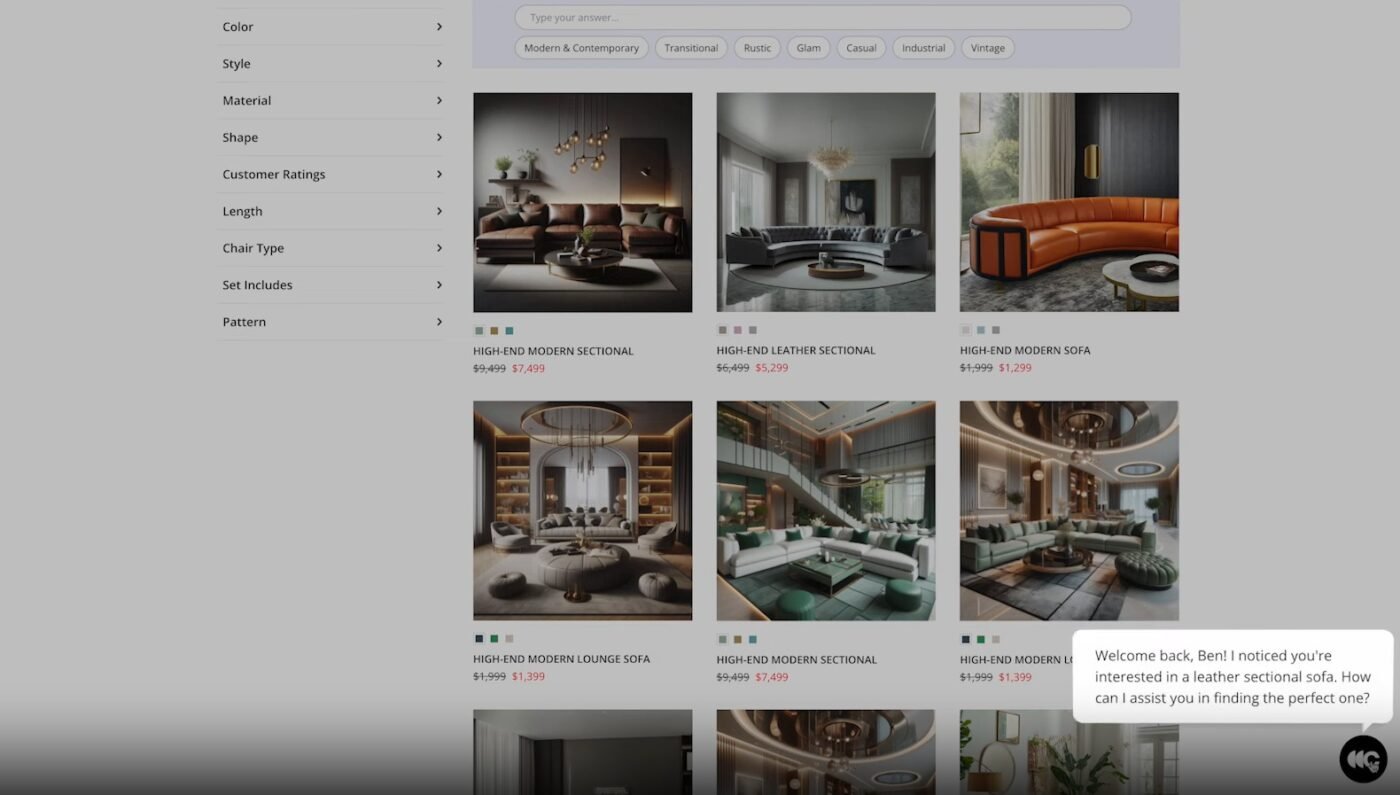The height and width of the screenshot is (795, 1400).
Task: Open the High-End Leather Sectional product title
Action: point(795,351)
